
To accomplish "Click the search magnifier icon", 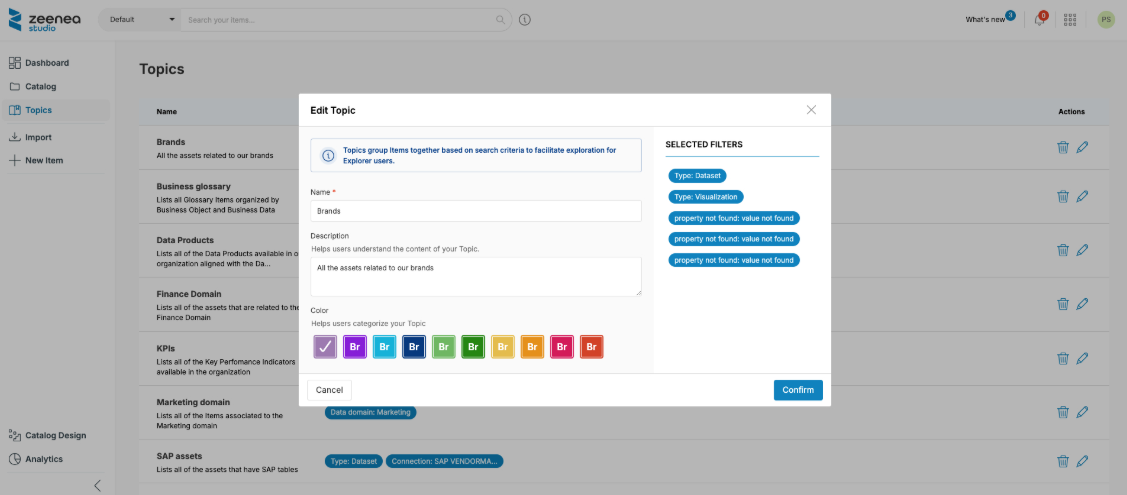I will click(501, 19).
